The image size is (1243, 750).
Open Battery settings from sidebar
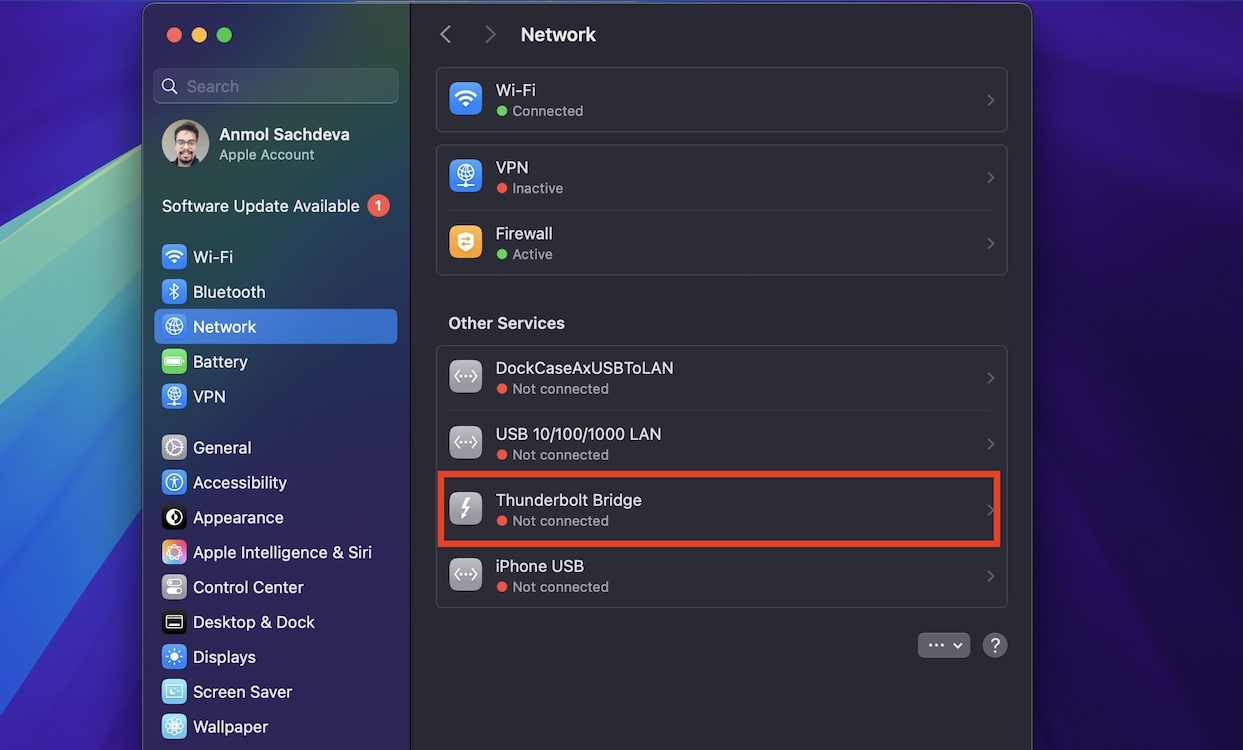point(220,362)
